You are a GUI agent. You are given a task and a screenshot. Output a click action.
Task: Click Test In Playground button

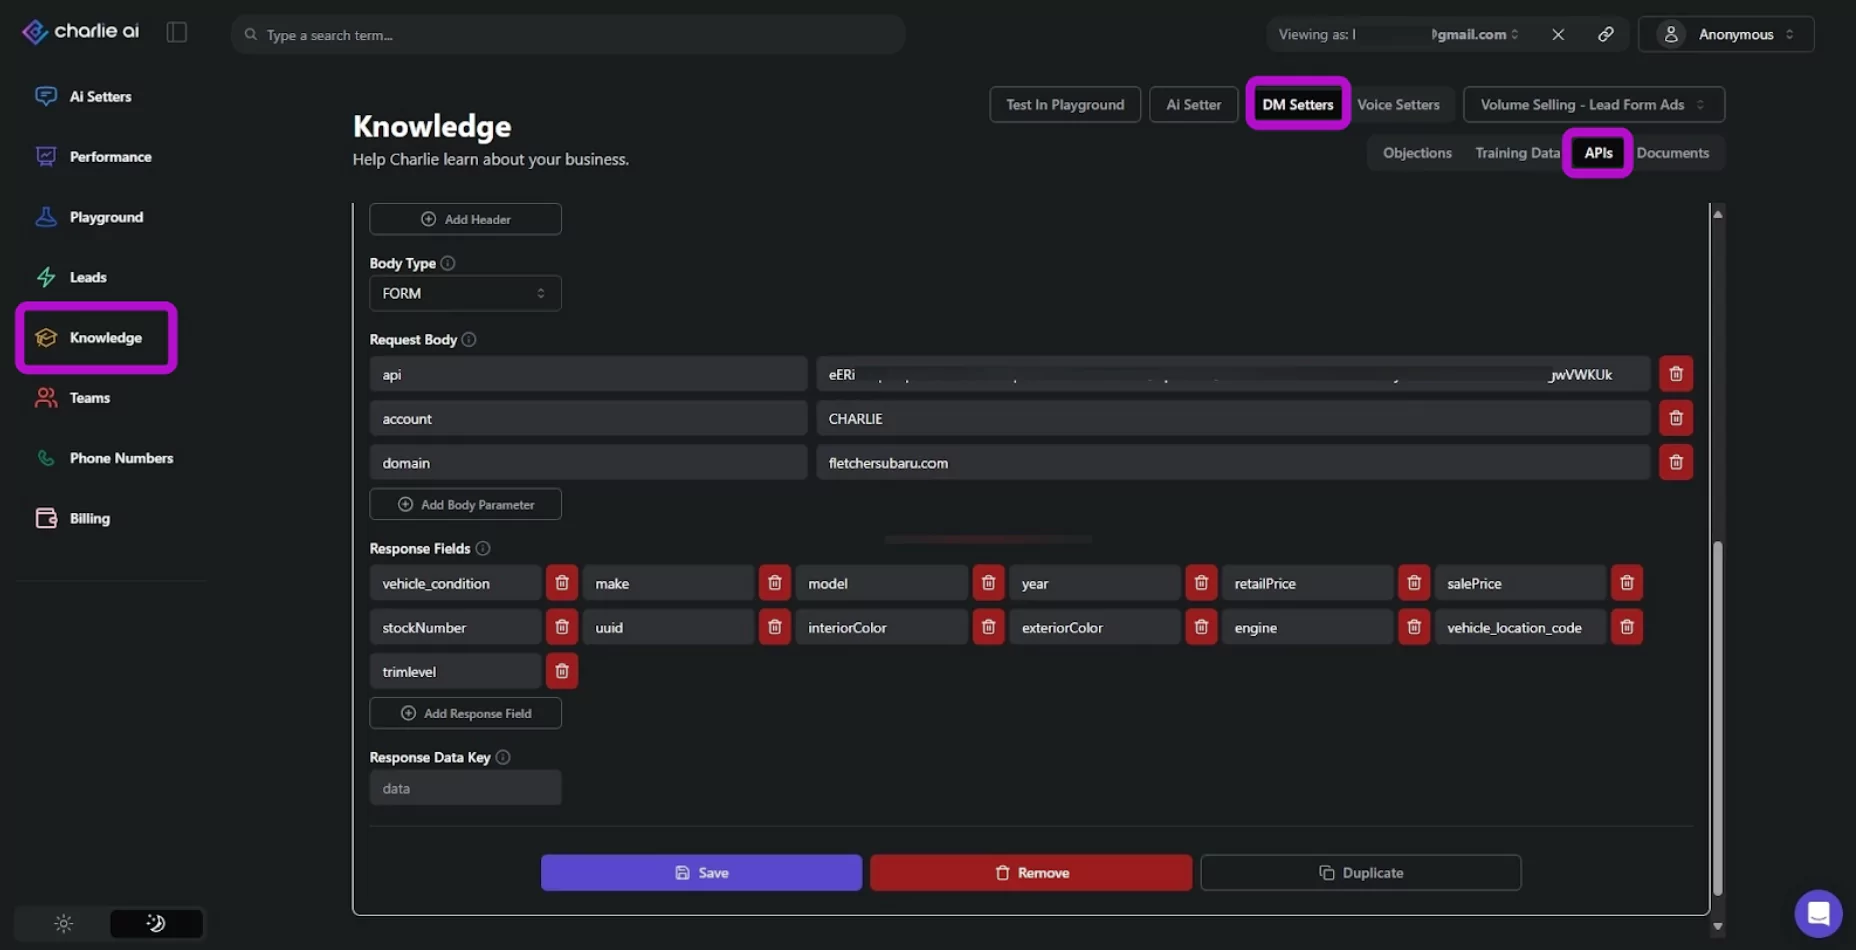[1065, 104]
